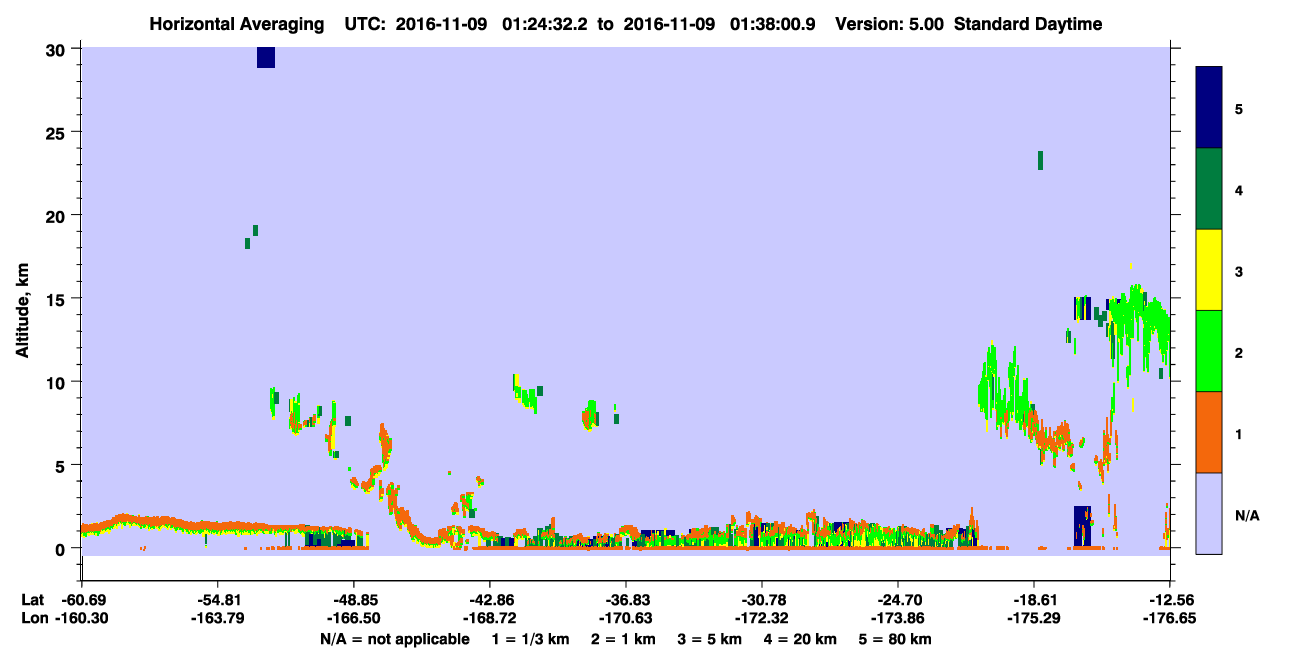The width and height of the screenshot is (1300, 667).
Task: Click the 'Lon' row label
Action: point(33,618)
